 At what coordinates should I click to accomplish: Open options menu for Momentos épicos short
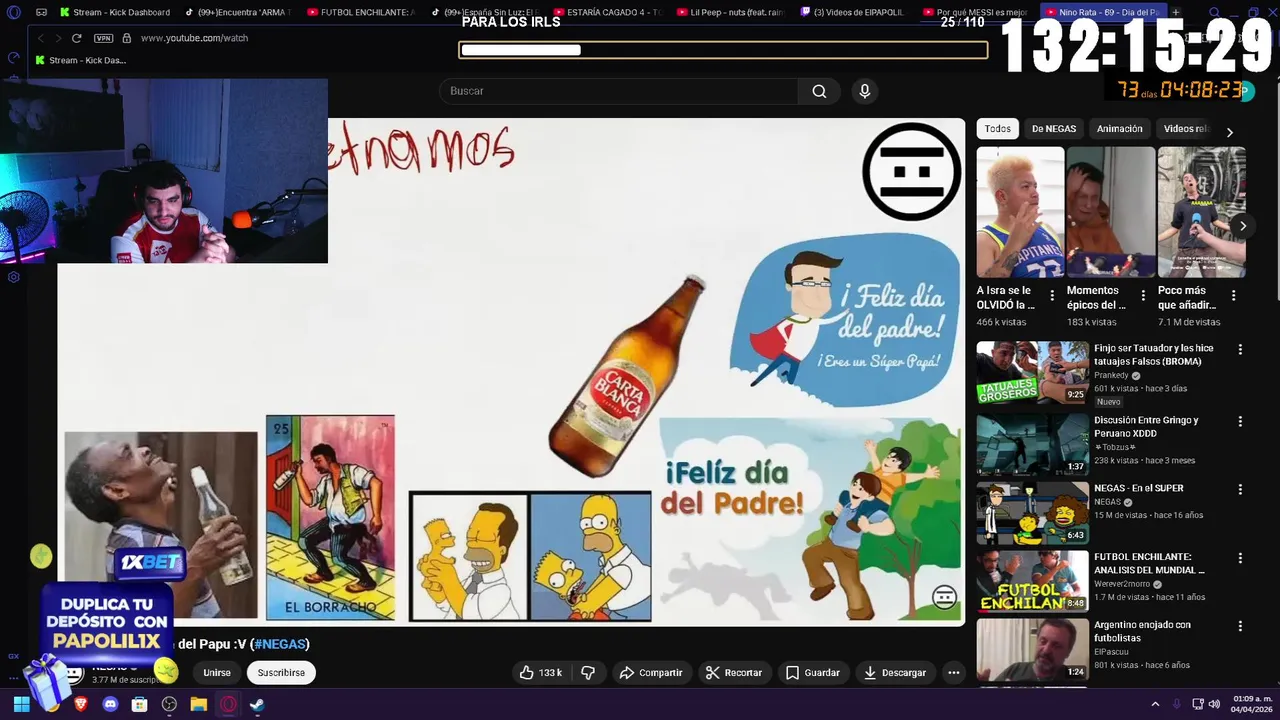coord(1143,296)
